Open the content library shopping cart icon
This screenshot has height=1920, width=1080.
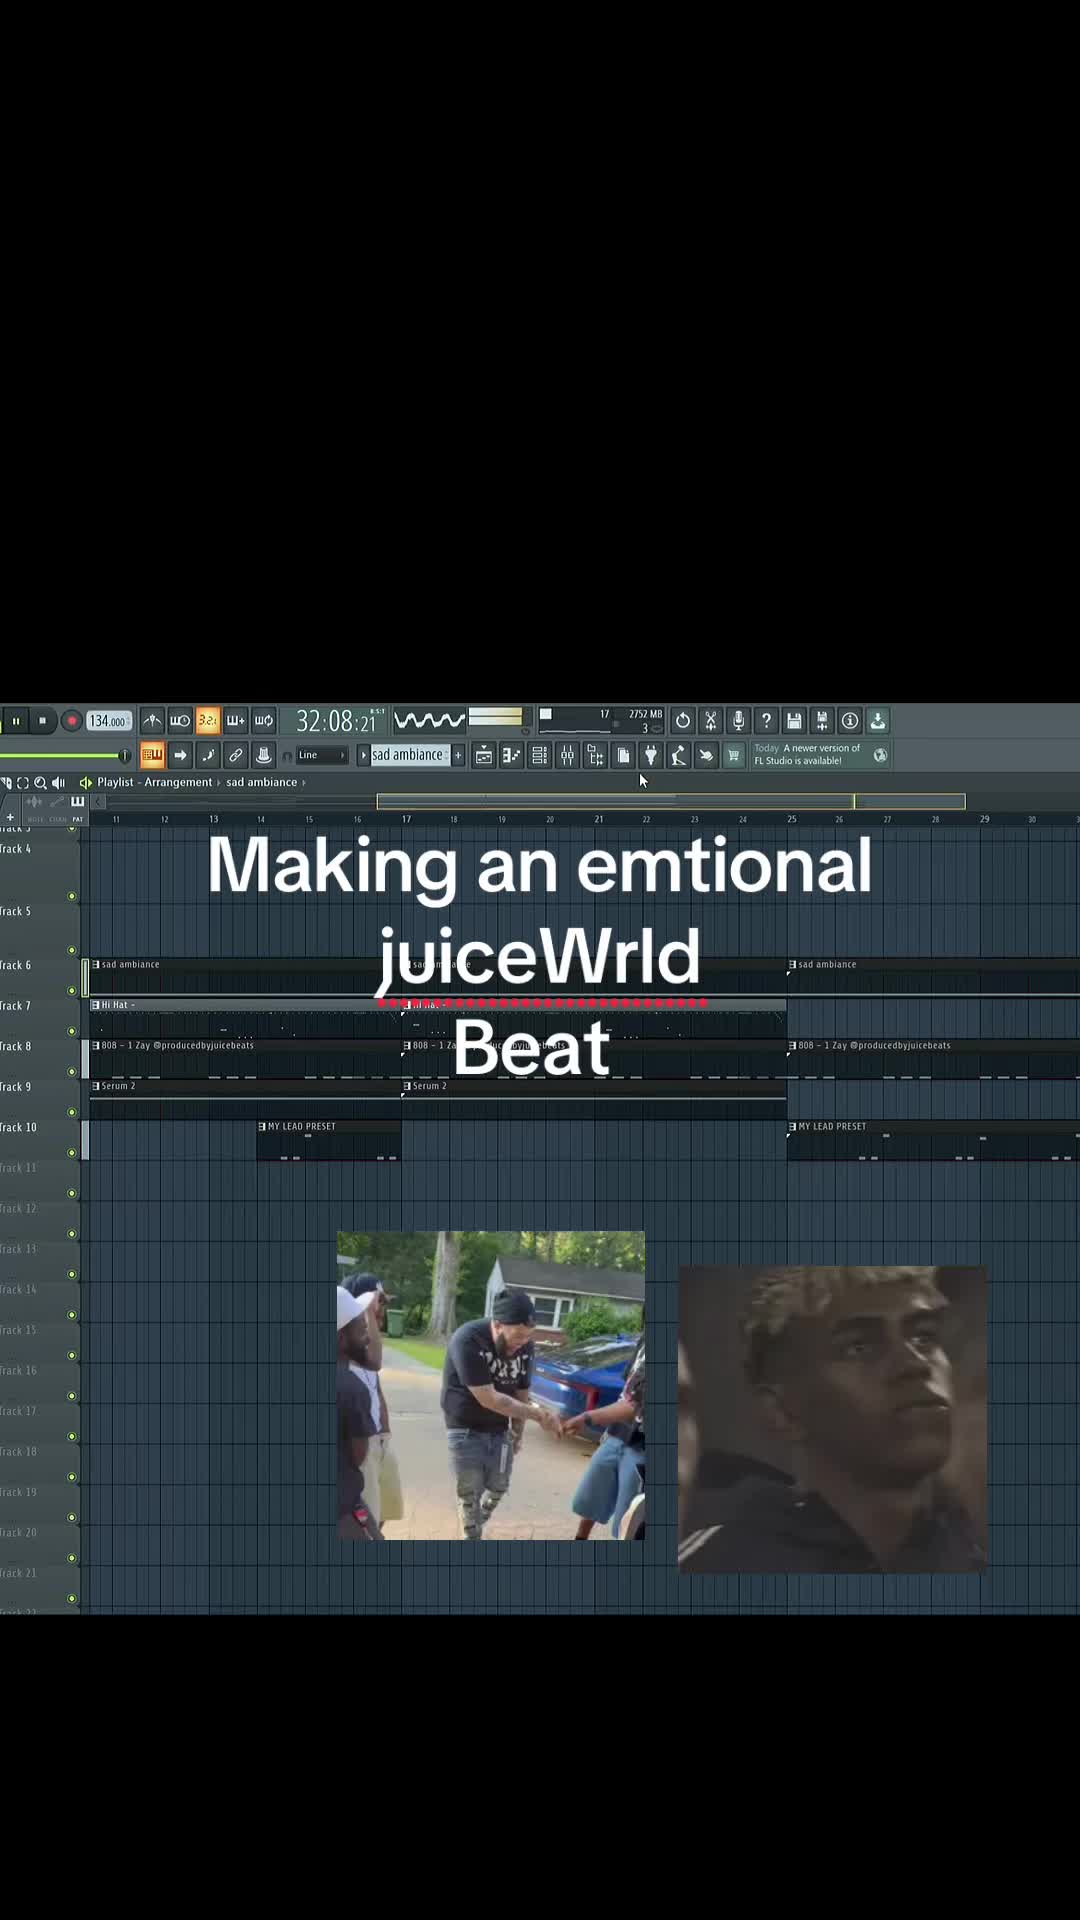pyautogui.click(x=734, y=755)
